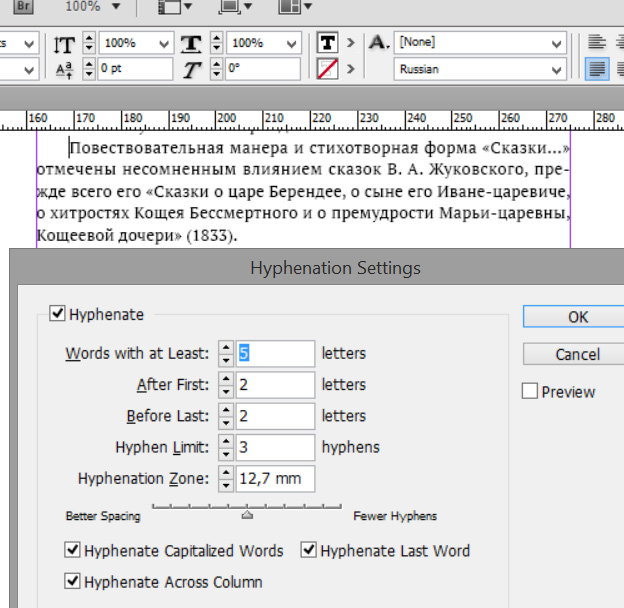Increase the Hyphen Limit stepper value
The height and width of the screenshot is (608, 624).
tap(227, 441)
